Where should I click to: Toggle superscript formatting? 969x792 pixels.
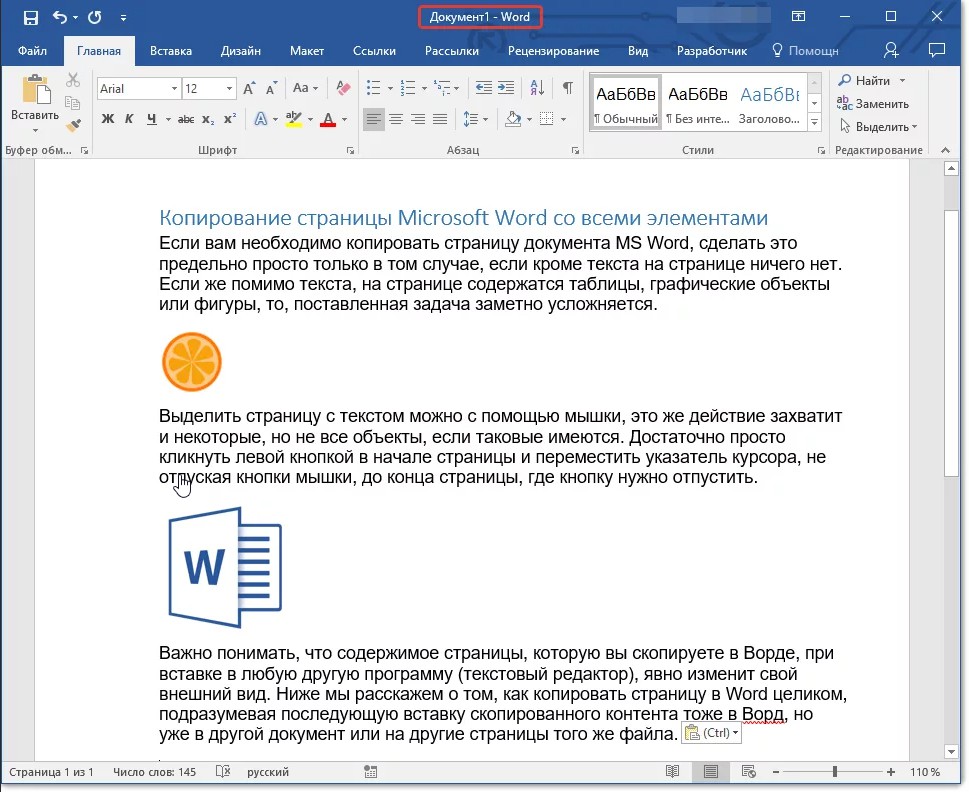[x=230, y=119]
